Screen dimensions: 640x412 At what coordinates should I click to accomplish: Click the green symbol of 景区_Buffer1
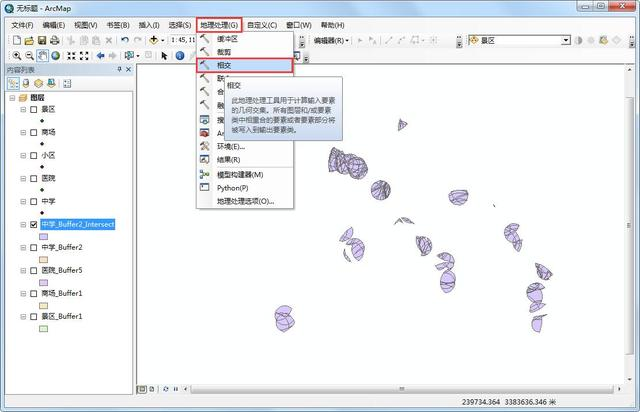coord(43,328)
